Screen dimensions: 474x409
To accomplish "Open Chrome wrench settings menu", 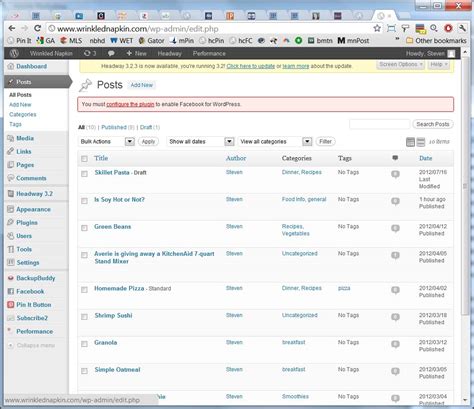I will coord(462,28).
